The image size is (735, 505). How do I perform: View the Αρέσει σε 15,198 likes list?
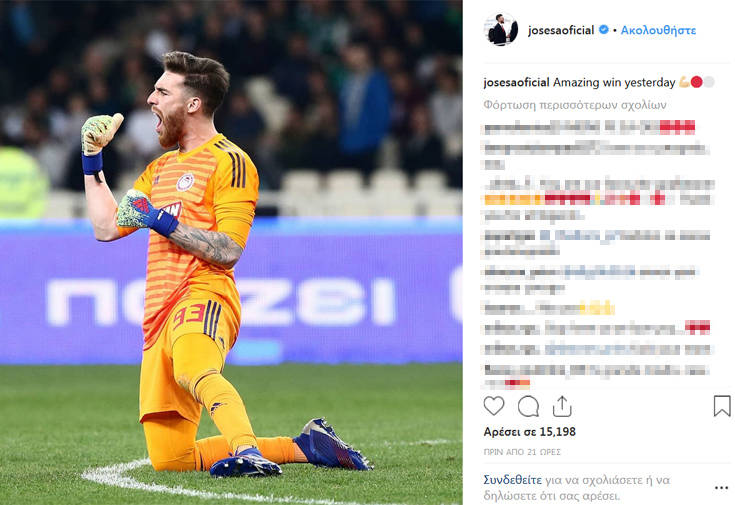(529, 432)
